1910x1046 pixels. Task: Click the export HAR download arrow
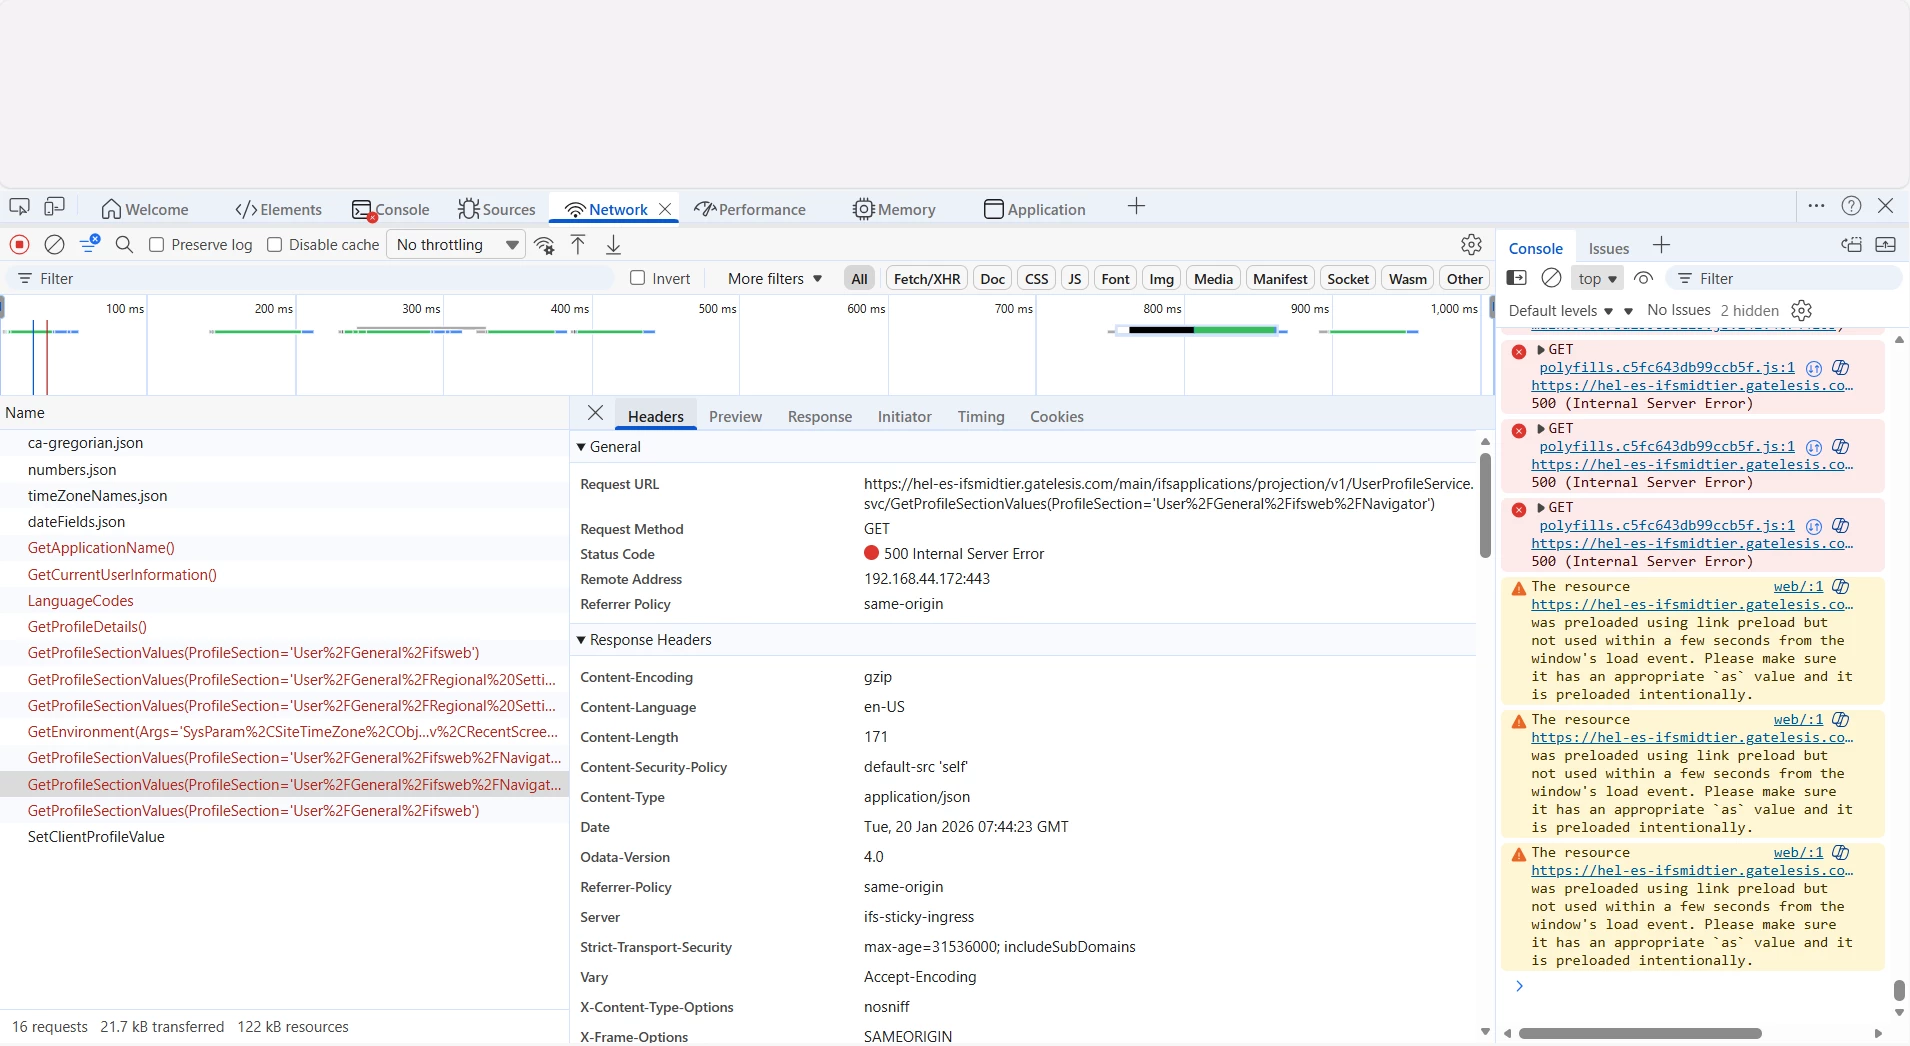(x=614, y=245)
